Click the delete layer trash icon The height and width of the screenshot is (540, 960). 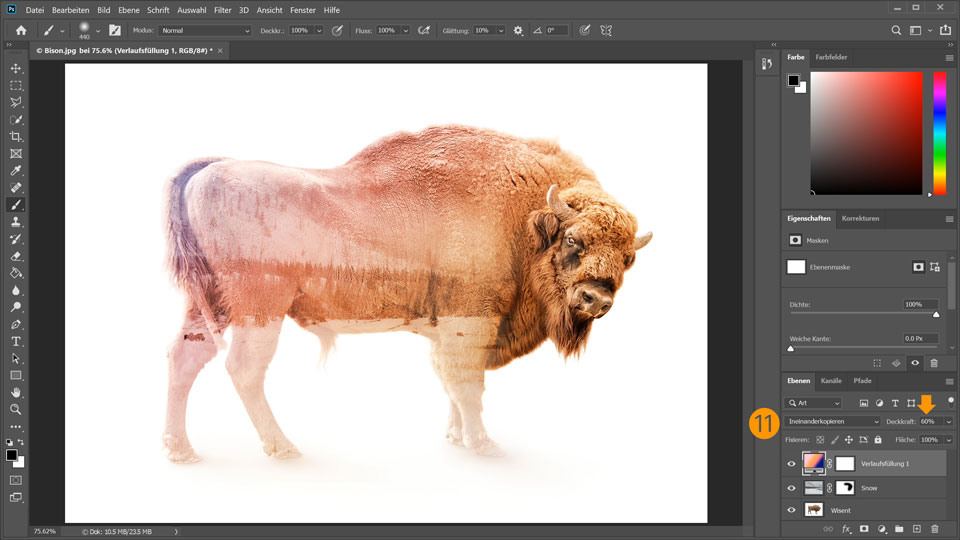click(x=935, y=528)
